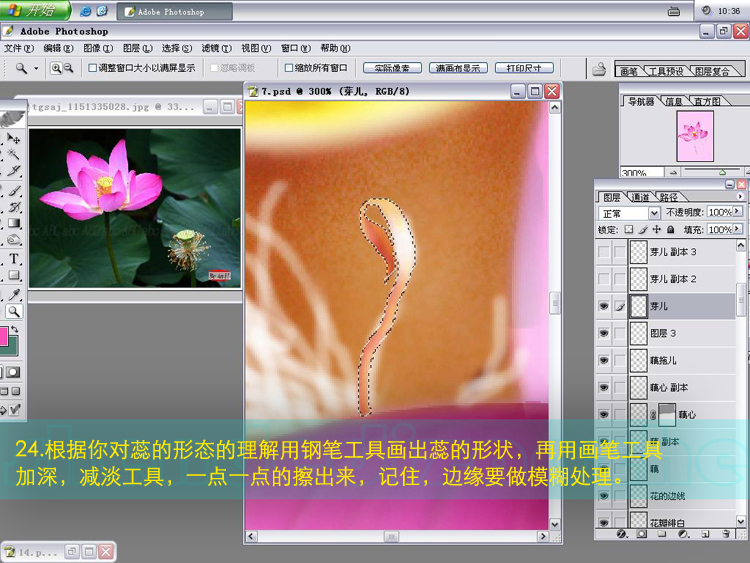
Task: Select the Sponge/Dodge tool
Action: tap(13, 240)
